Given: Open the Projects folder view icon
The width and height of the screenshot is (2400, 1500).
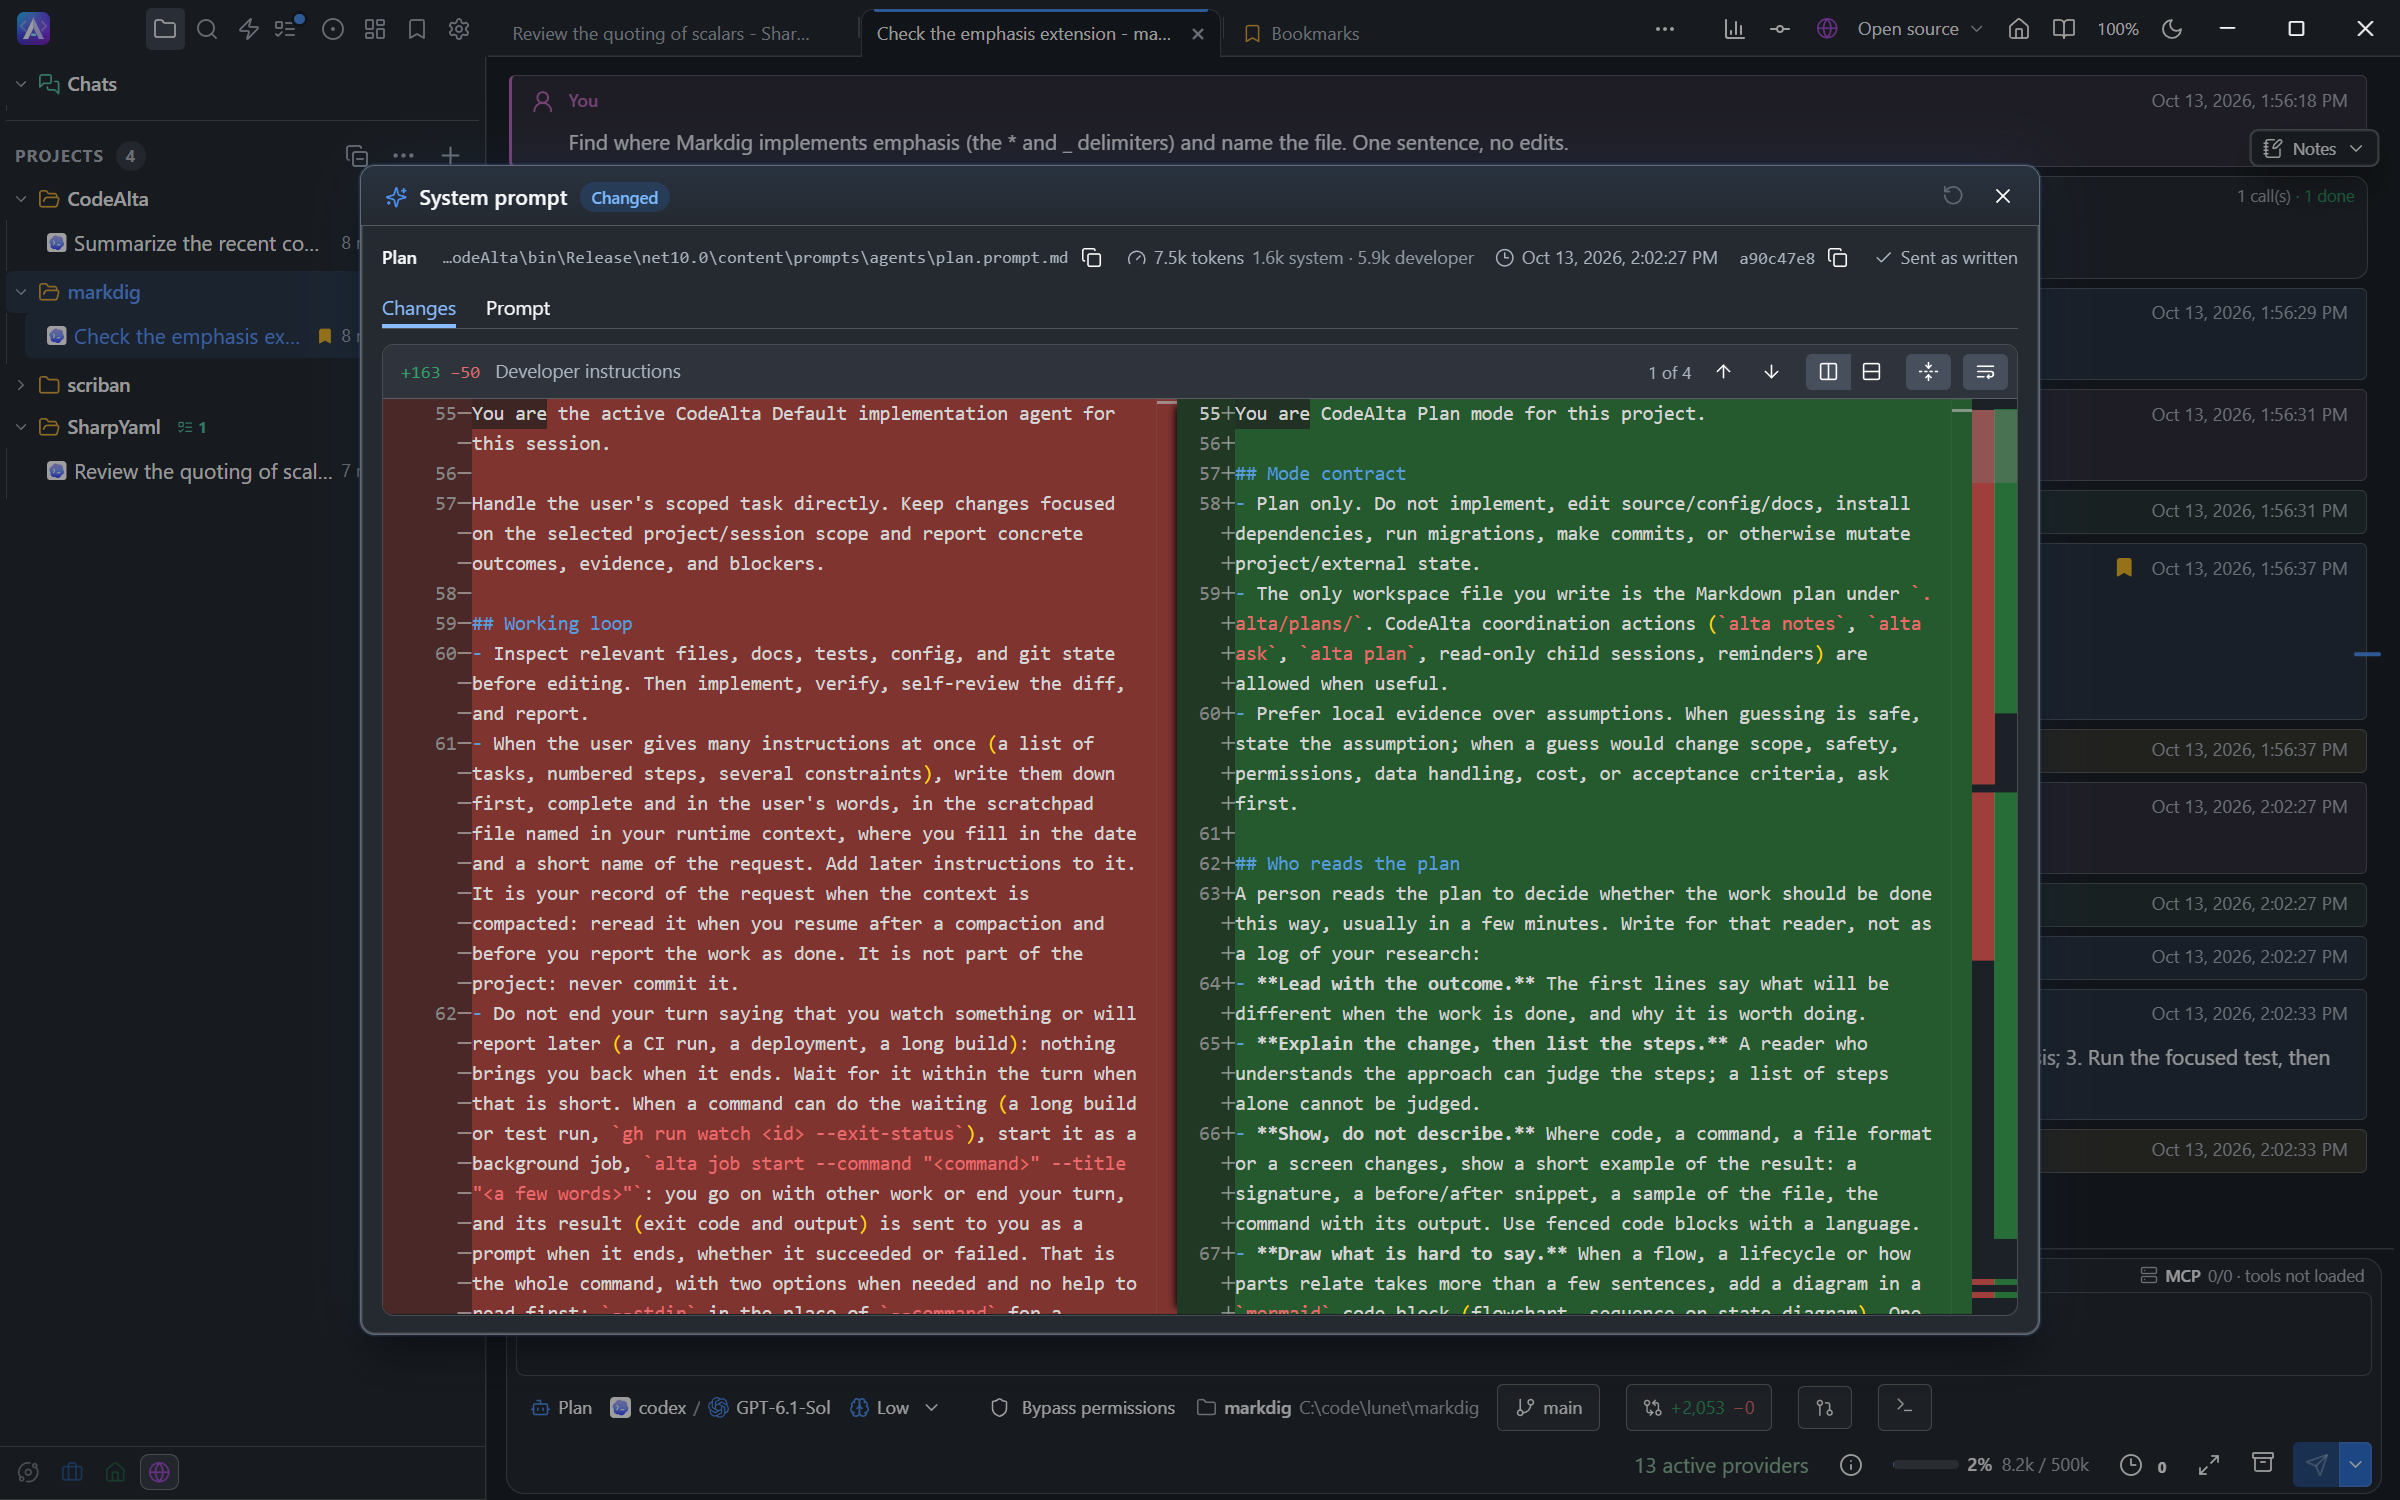Looking at the screenshot, I should [165, 29].
